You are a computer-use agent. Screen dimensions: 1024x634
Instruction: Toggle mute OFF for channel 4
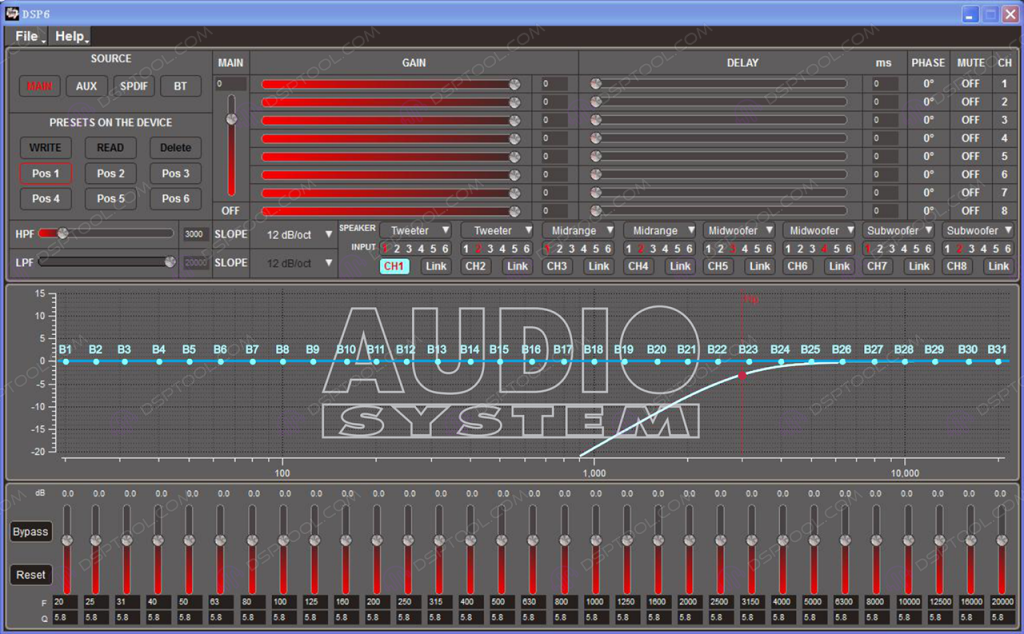(x=970, y=138)
